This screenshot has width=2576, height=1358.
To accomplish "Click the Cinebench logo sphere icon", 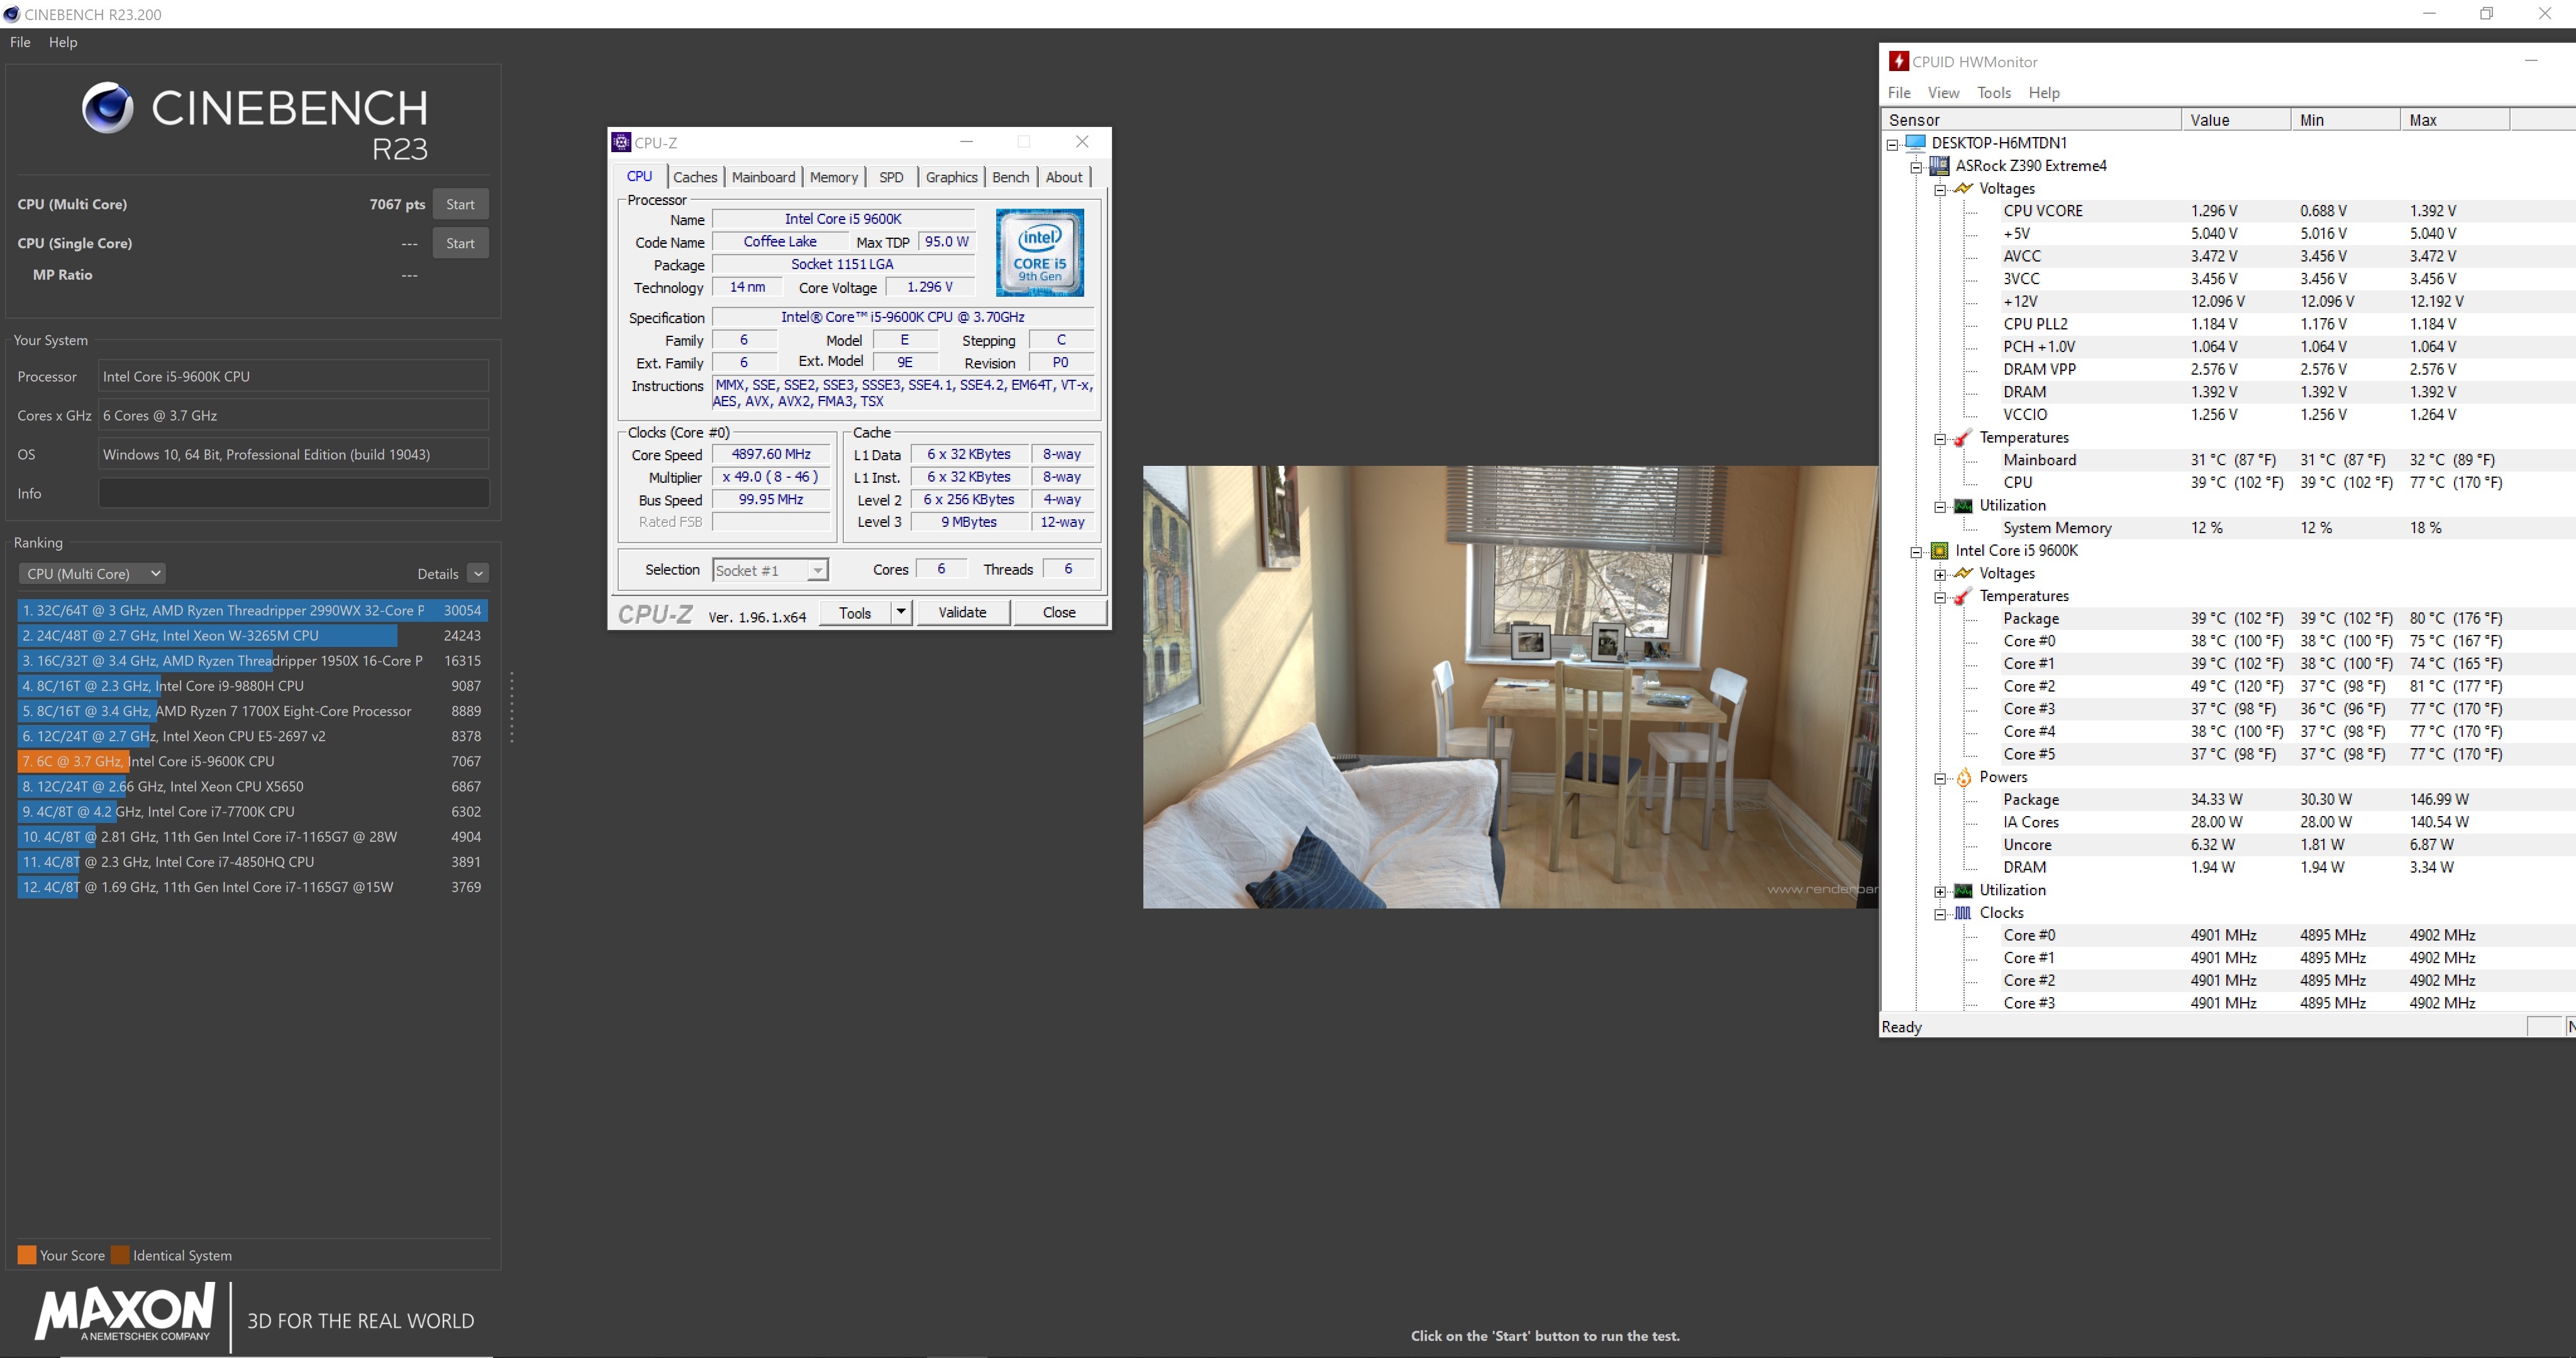I will (x=107, y=108).
